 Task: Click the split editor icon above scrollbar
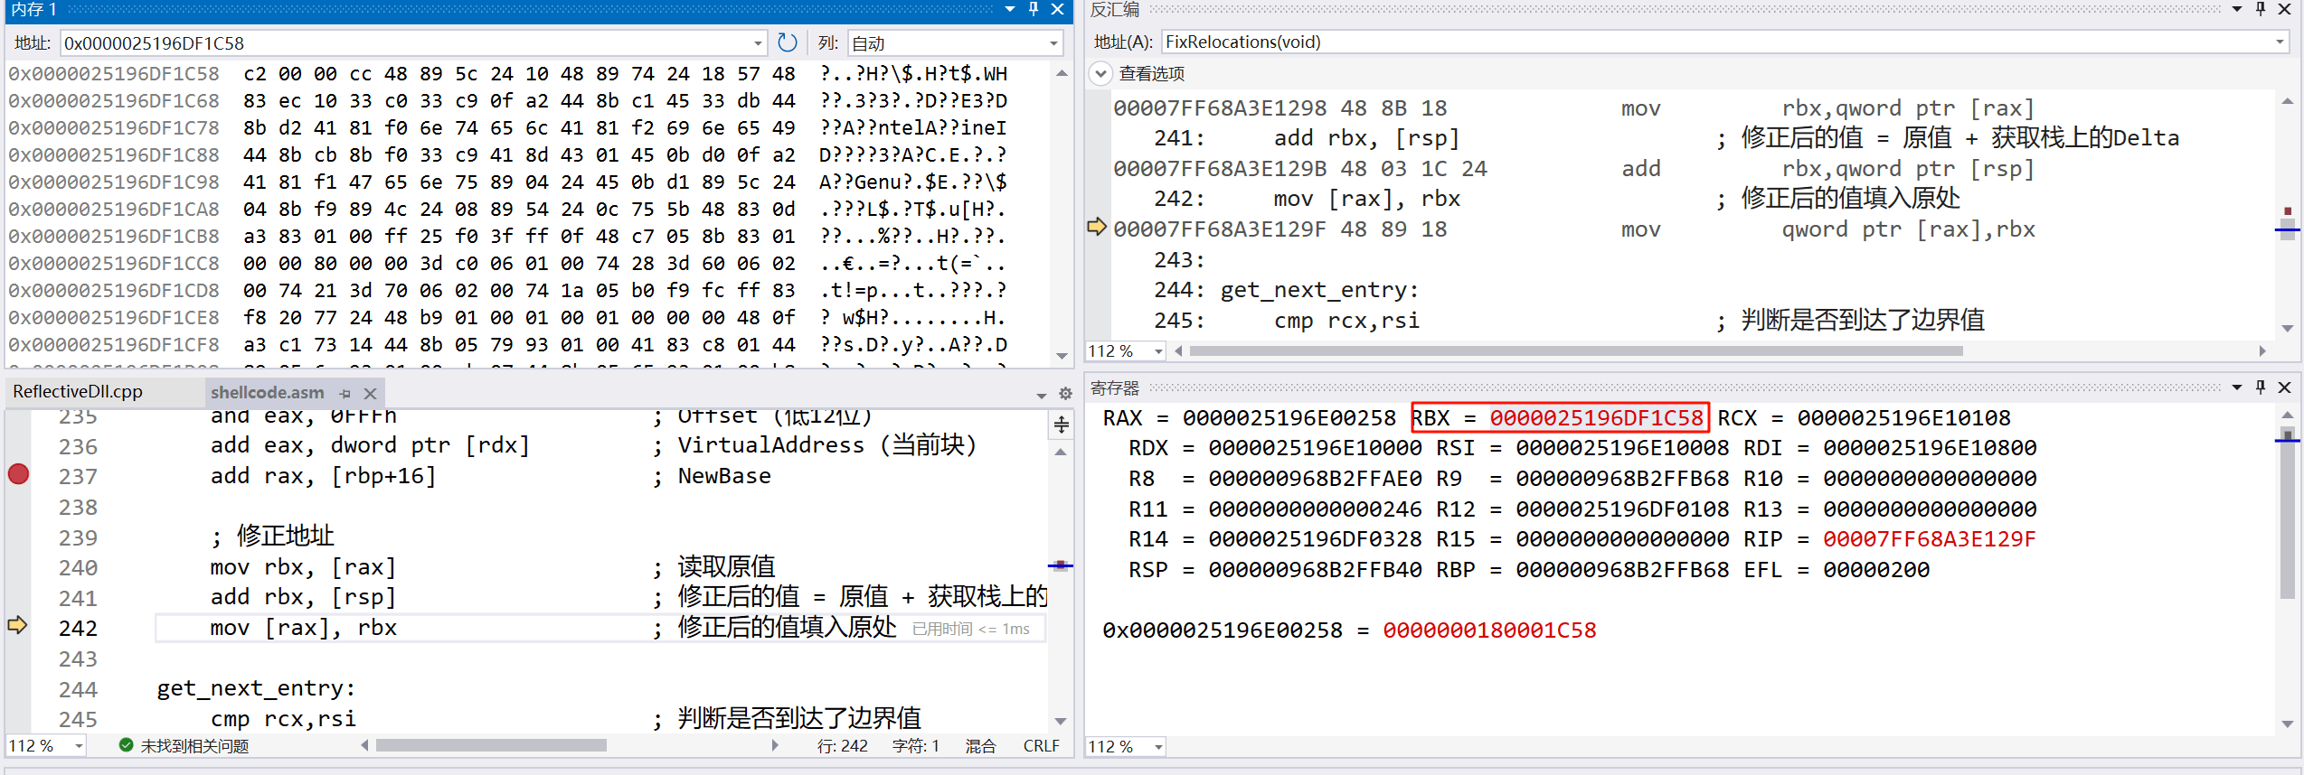point(1061,425)
